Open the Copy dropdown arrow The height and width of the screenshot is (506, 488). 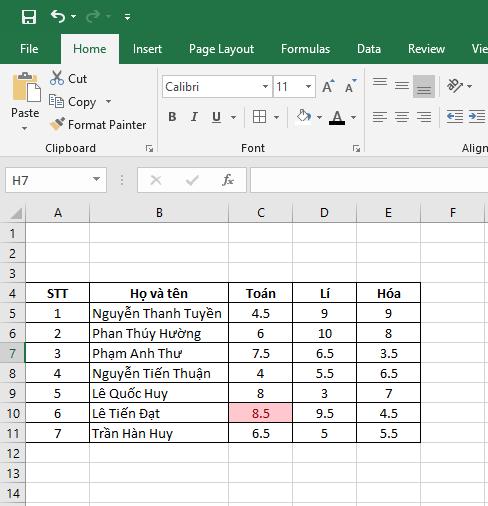pyautogui.click(x=108, y=101)
